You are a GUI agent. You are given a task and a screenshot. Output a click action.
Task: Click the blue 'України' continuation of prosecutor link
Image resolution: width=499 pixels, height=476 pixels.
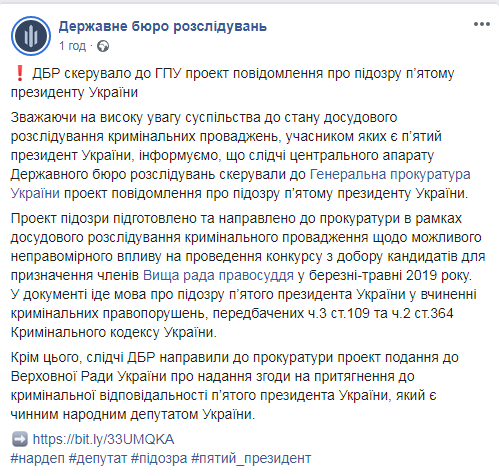35,193
